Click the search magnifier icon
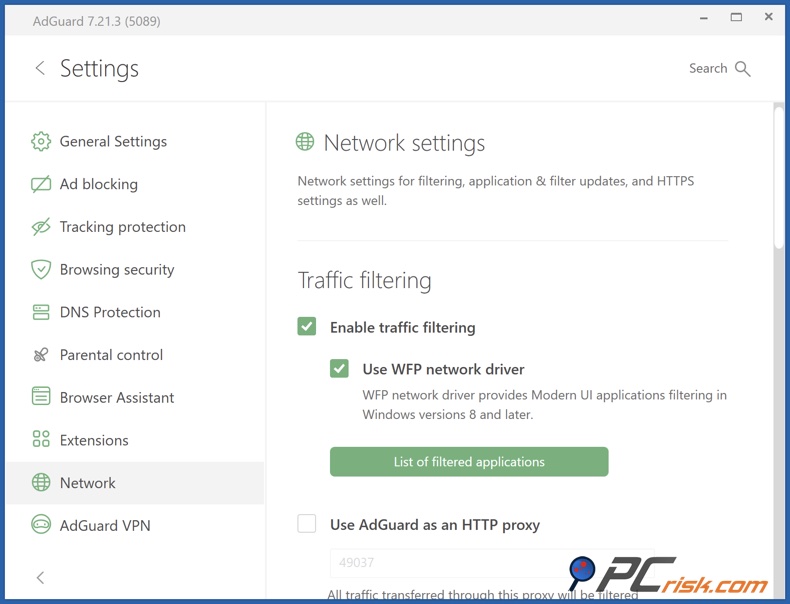The width and height of the screenshot is (790, 604). click(742, 69)
